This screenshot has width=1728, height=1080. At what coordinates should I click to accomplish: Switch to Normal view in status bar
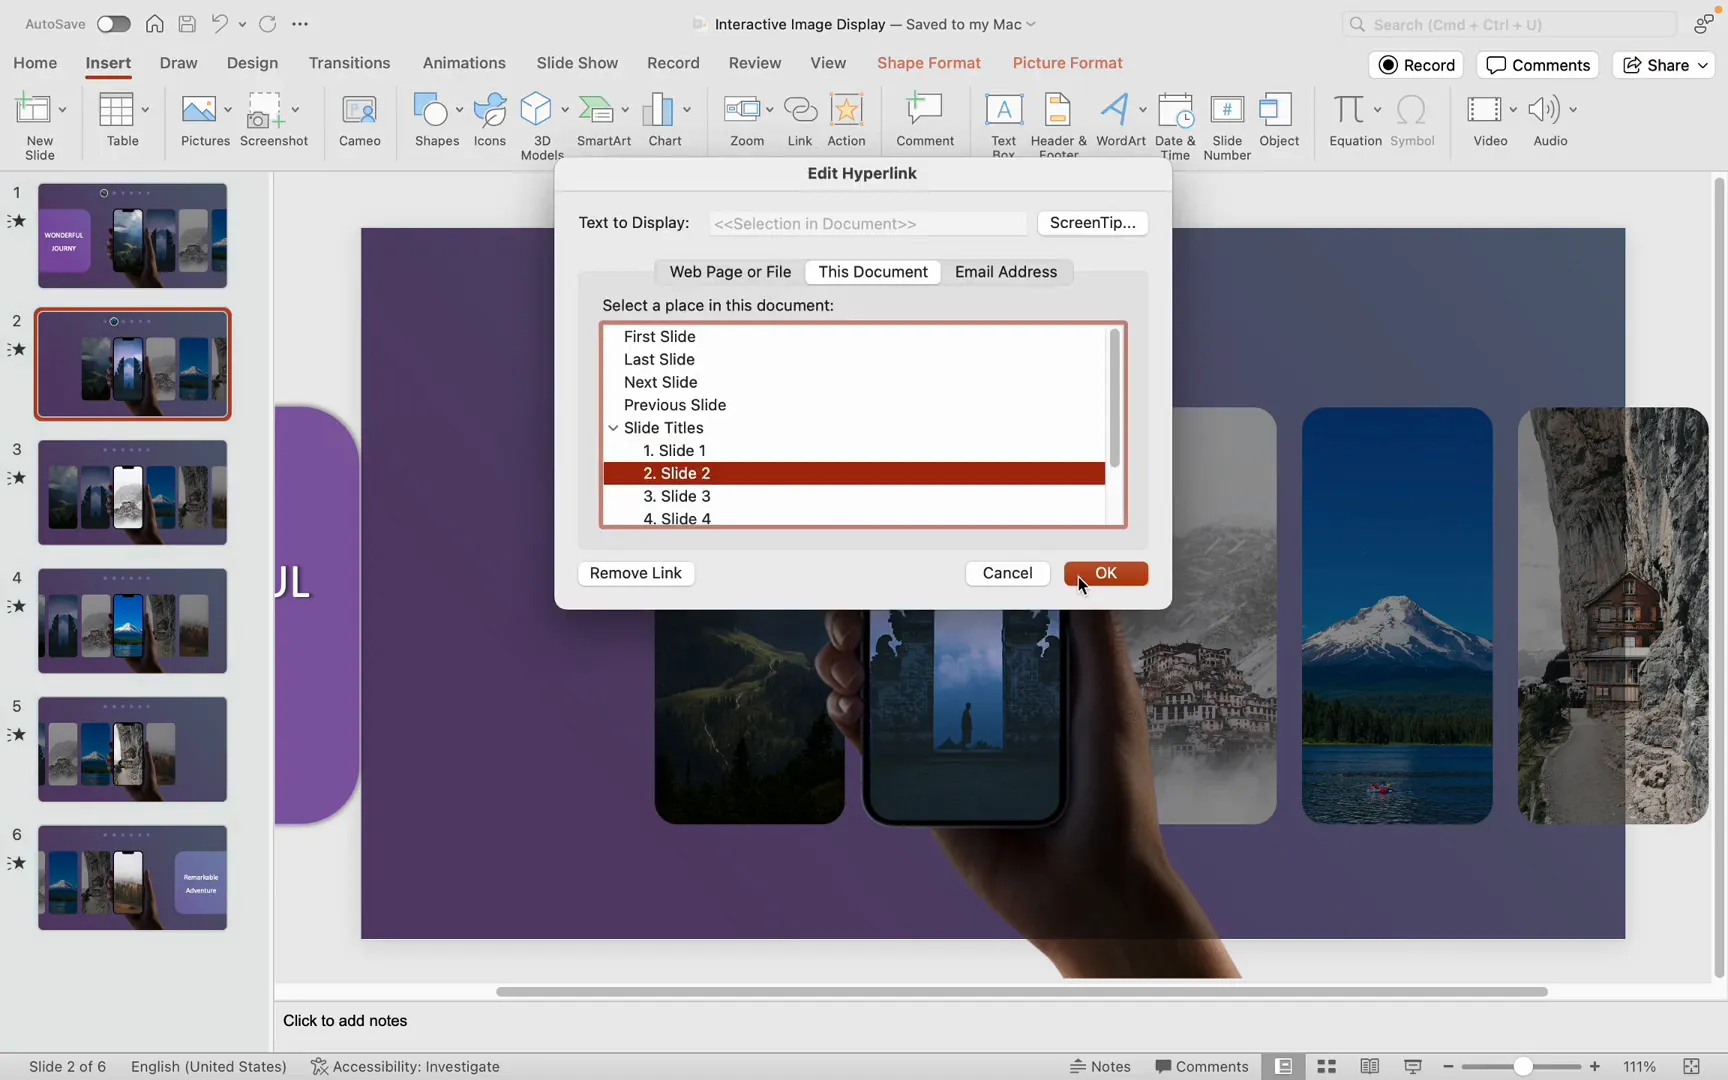(x=1283, y=1066)
